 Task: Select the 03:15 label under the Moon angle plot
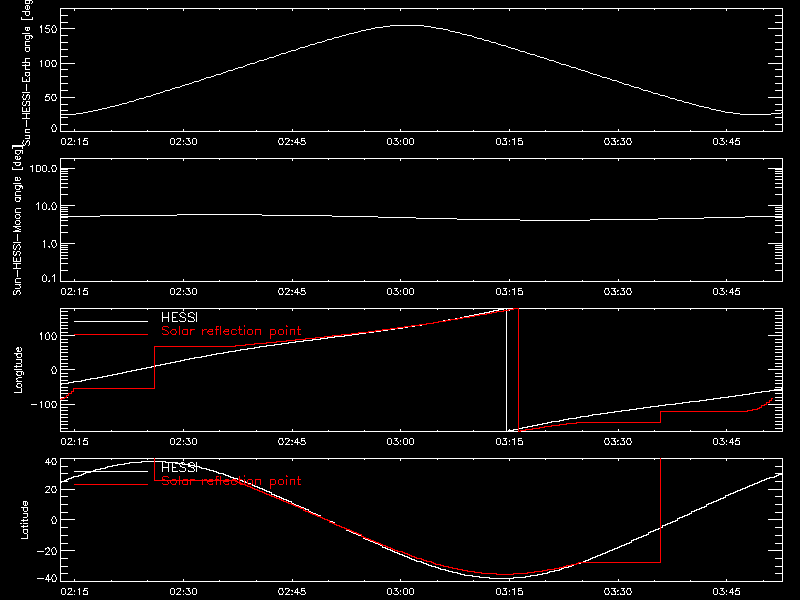(509, 291)
